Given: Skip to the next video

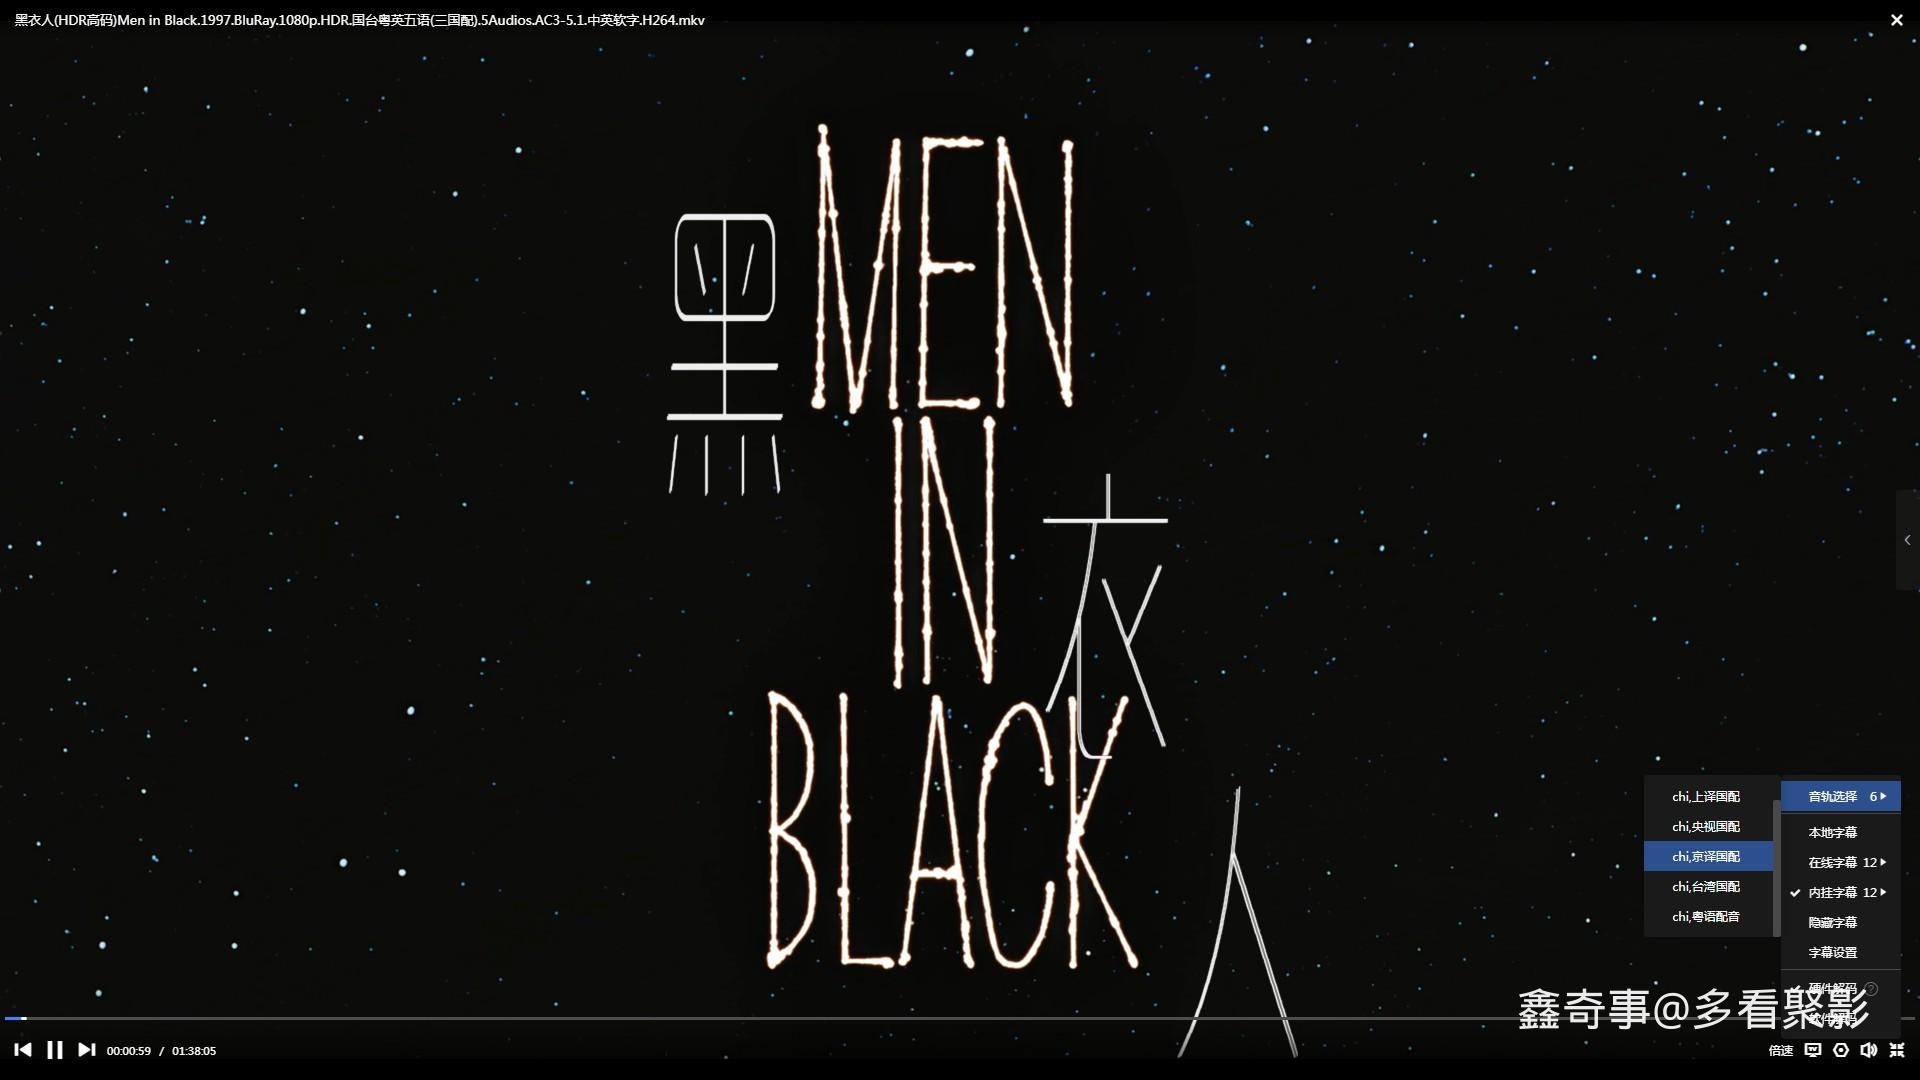Looking at the screenshot, I should point(87,1050).
